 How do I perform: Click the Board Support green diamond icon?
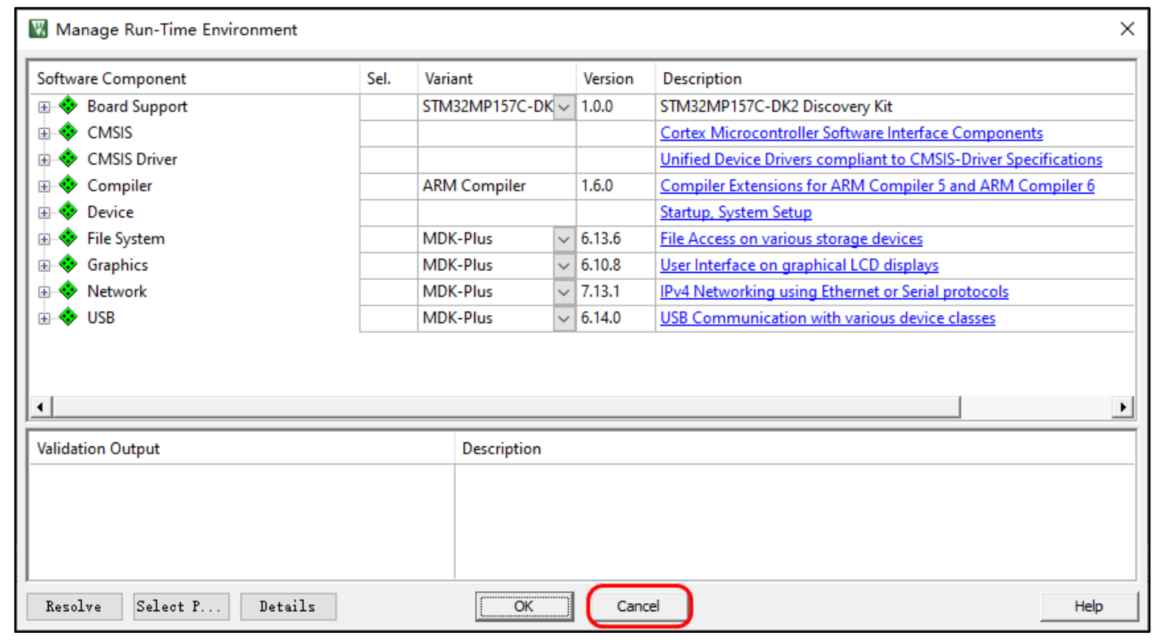[68, 106]
